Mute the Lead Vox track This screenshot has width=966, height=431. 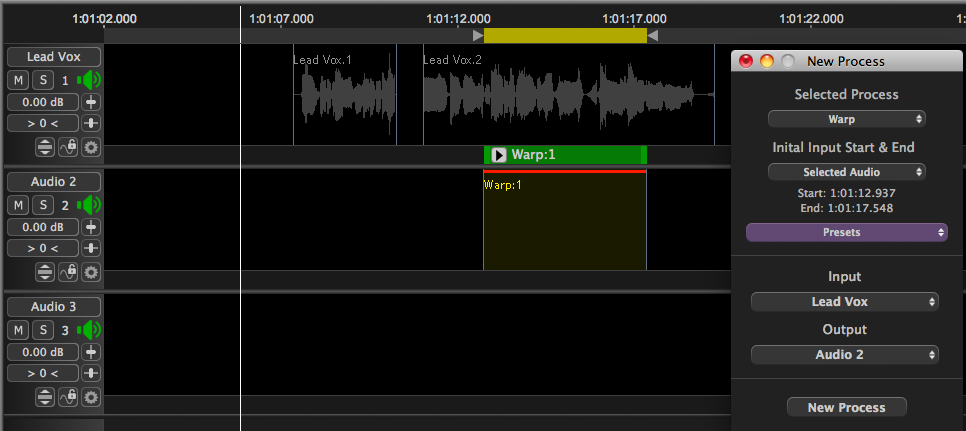pos(19,80)
